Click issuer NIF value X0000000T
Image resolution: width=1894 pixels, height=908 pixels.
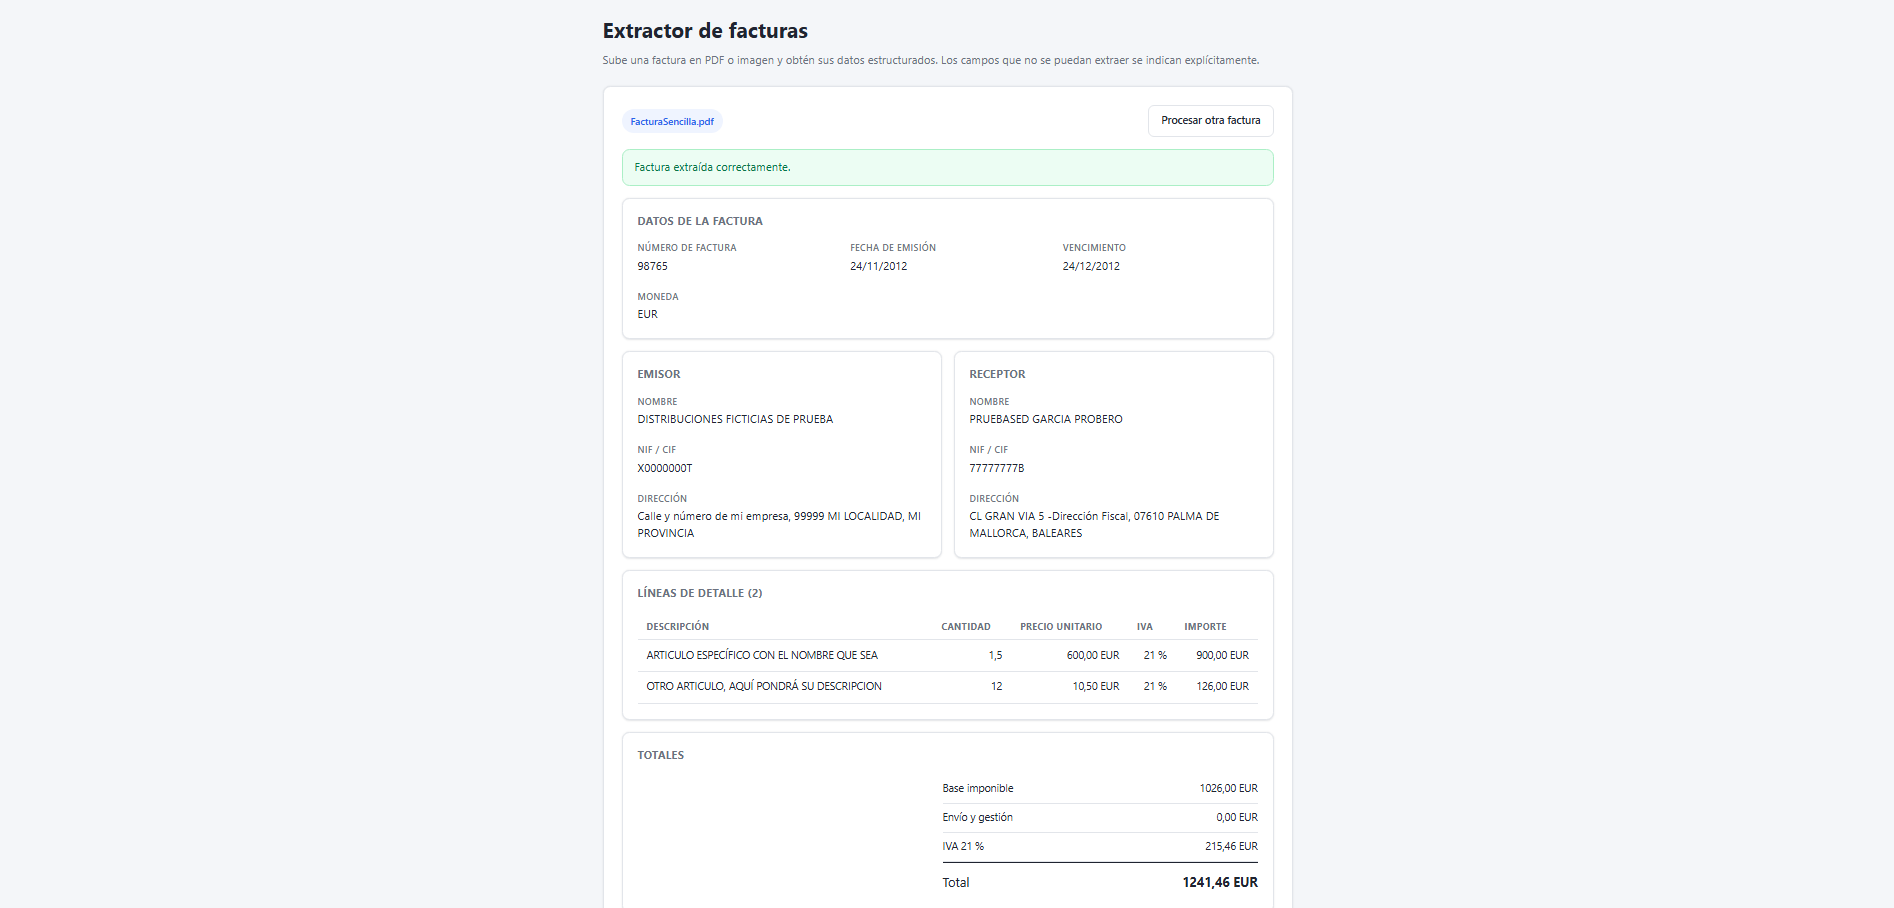(x=664, y=468)
